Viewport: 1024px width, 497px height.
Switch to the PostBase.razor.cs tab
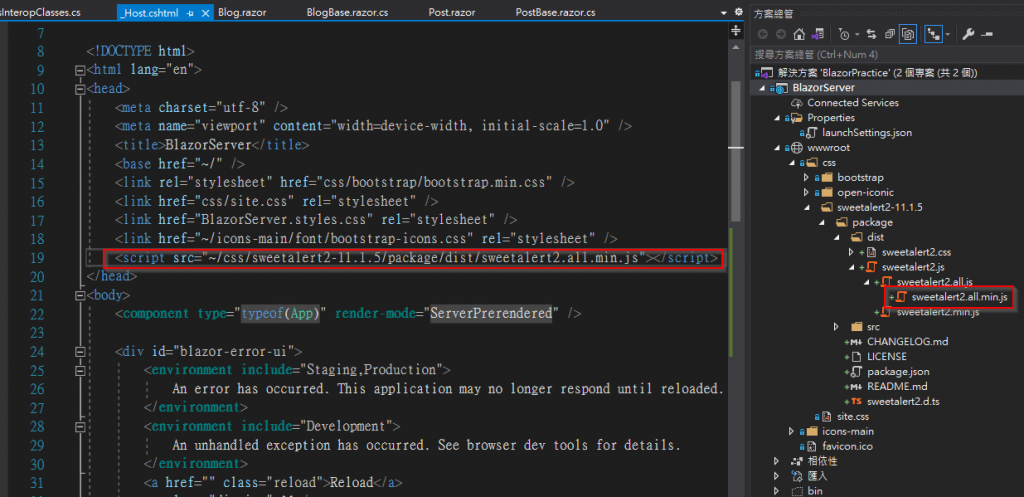[555, 12]
